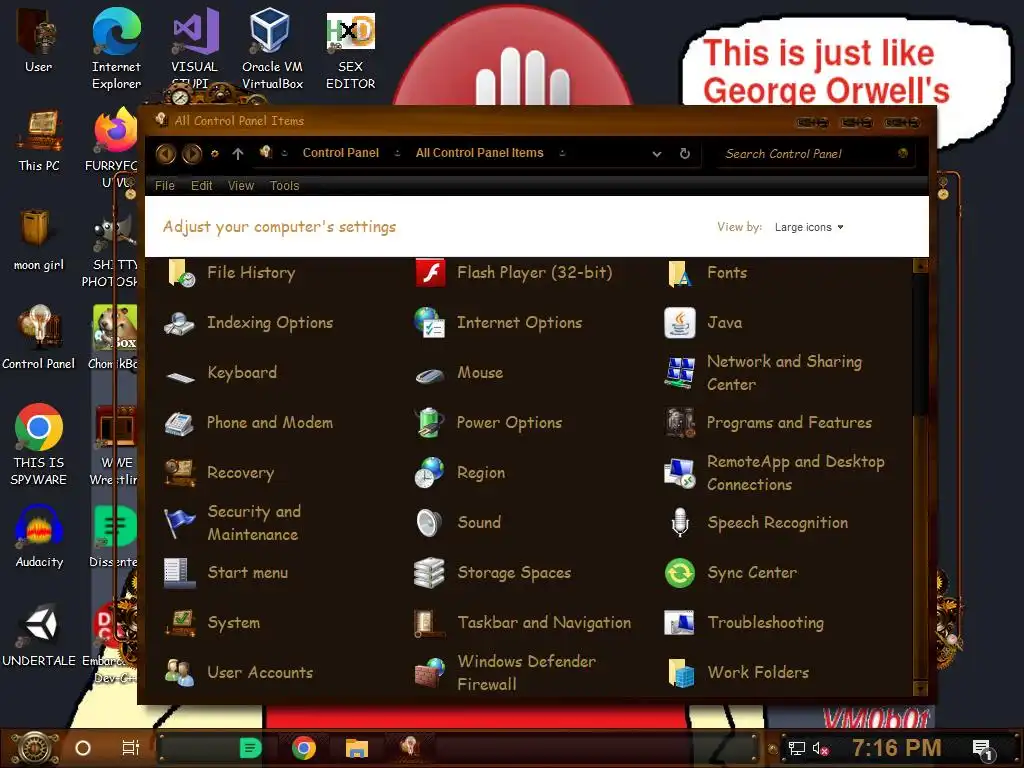The image size is (1024, 768).
Task: Open Sync Center green icon
Action: pos(680,573)
